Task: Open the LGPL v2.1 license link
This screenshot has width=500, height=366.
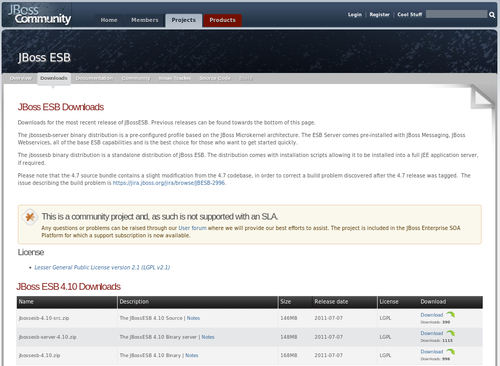Action: [102, 267]
